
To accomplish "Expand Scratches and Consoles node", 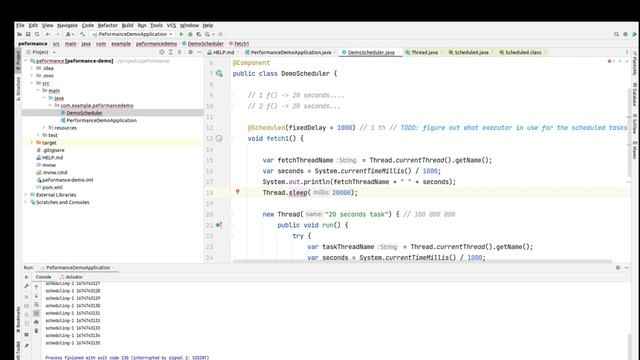I will tap(27, 202).
